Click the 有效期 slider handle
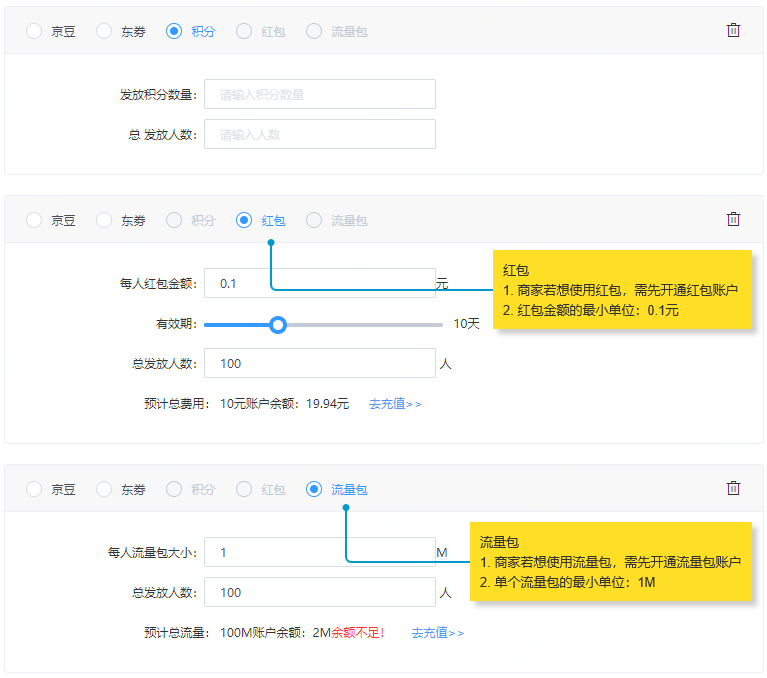Viewport: 767px width, 678px height. [279, 324]
